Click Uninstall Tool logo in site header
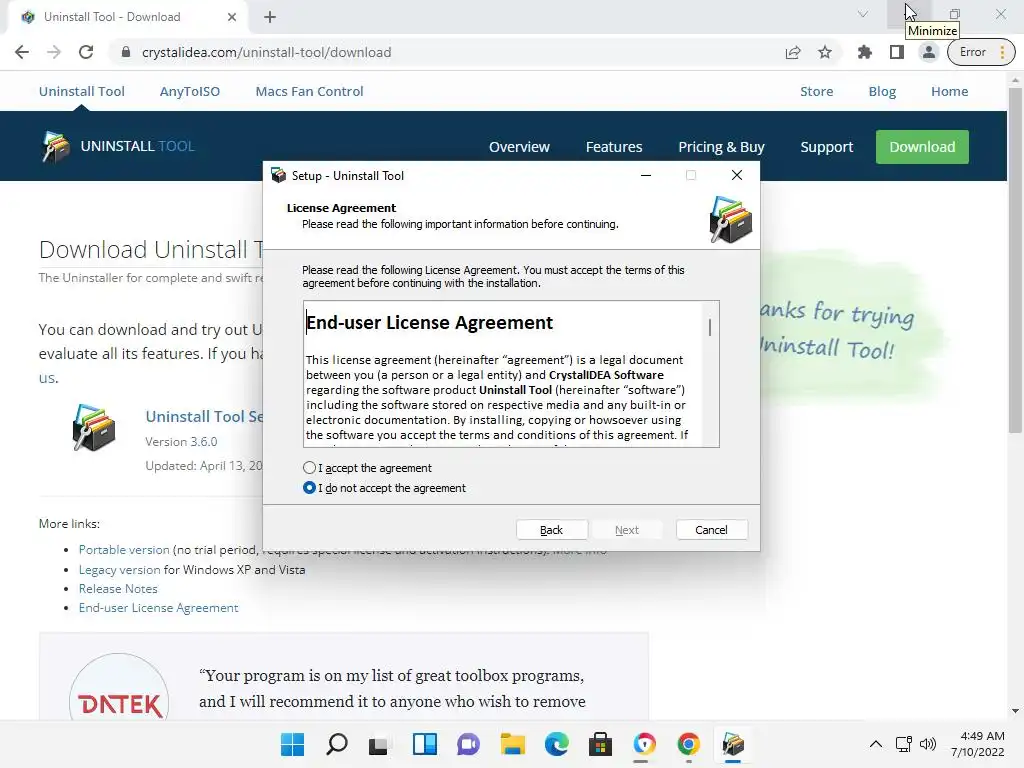The height and width of the screenshot is (768, 1024). (x=118, y=146)
